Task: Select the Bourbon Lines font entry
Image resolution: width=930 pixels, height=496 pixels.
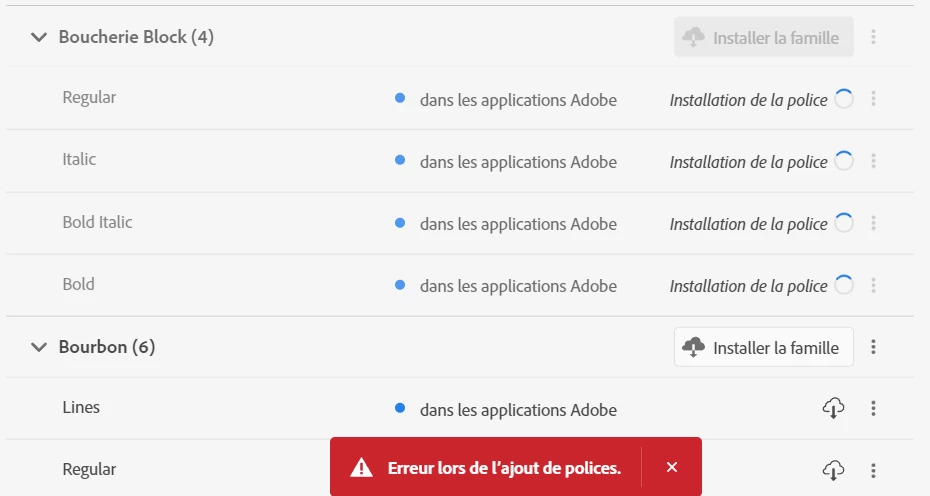Action: pyautogui.click(x=460, y=408)
